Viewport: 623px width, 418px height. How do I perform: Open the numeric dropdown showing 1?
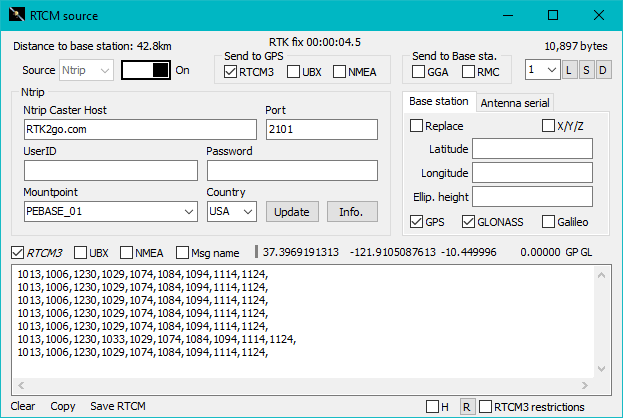coord(542,70)
